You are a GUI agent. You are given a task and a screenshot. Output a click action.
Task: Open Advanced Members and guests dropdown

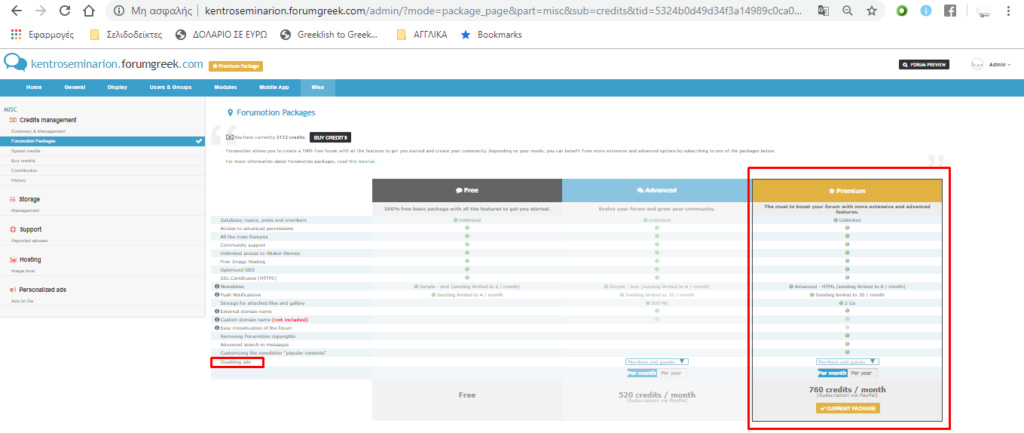[x=657, y=361]
